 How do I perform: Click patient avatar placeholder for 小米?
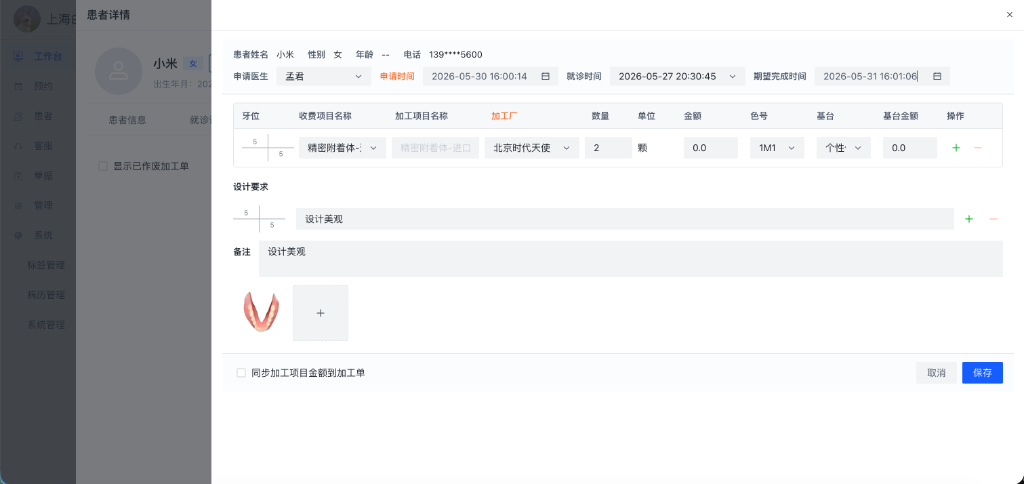coord(118,71)
